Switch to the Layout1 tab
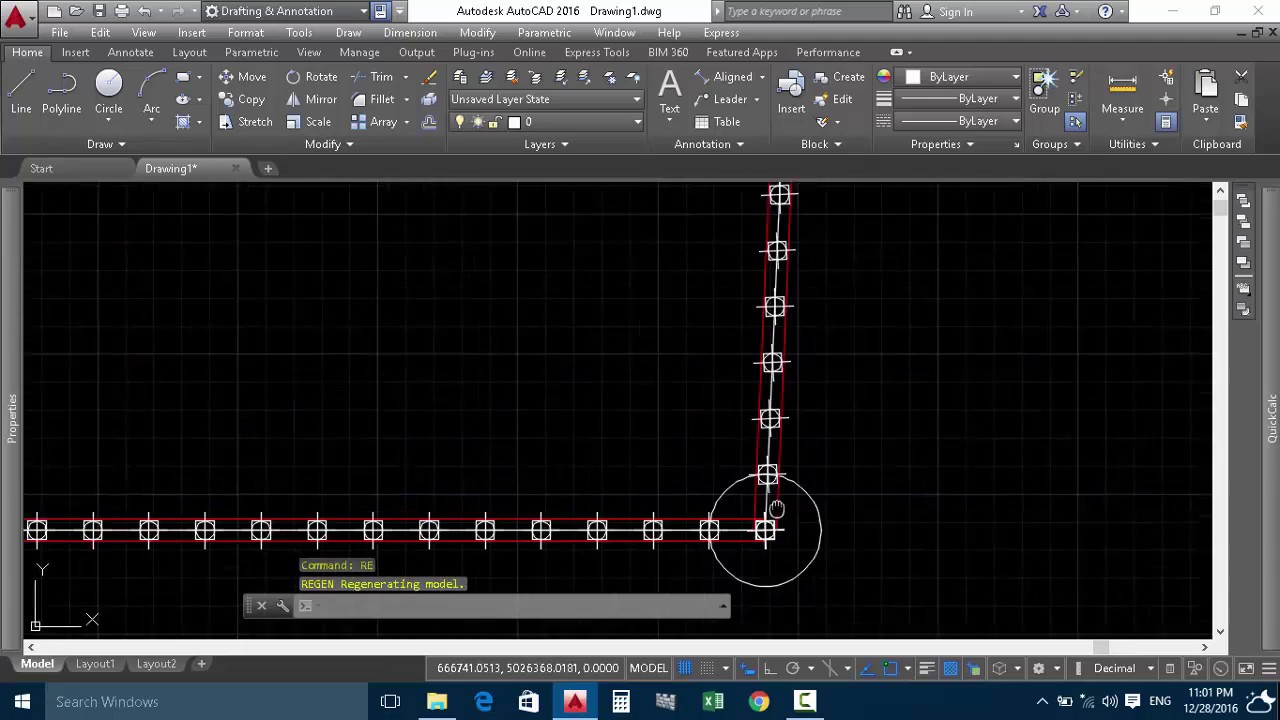The height and width of the screenshot is (720, 1280). point(95,664)
